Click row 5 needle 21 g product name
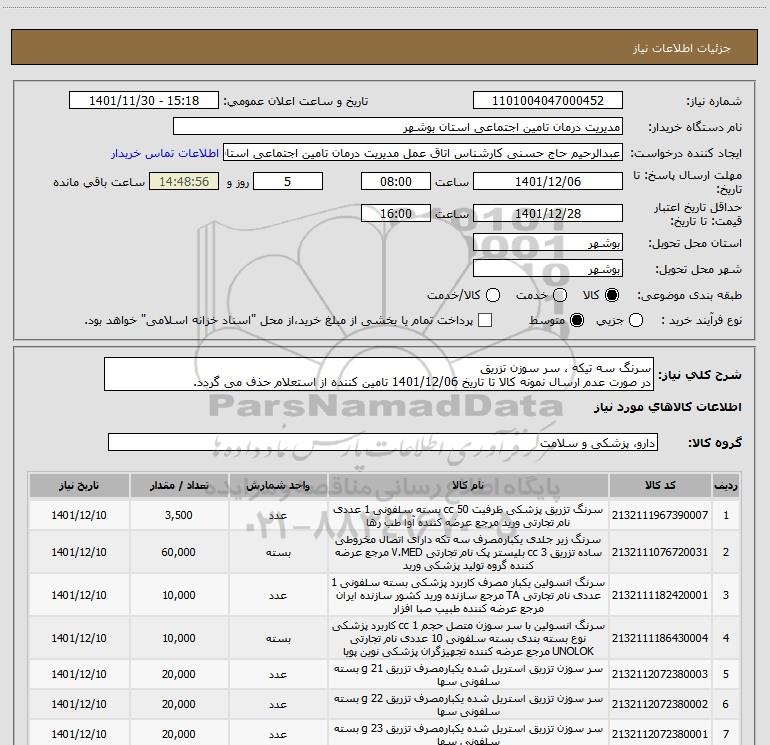The image size is (770, 745). (468, 675)
